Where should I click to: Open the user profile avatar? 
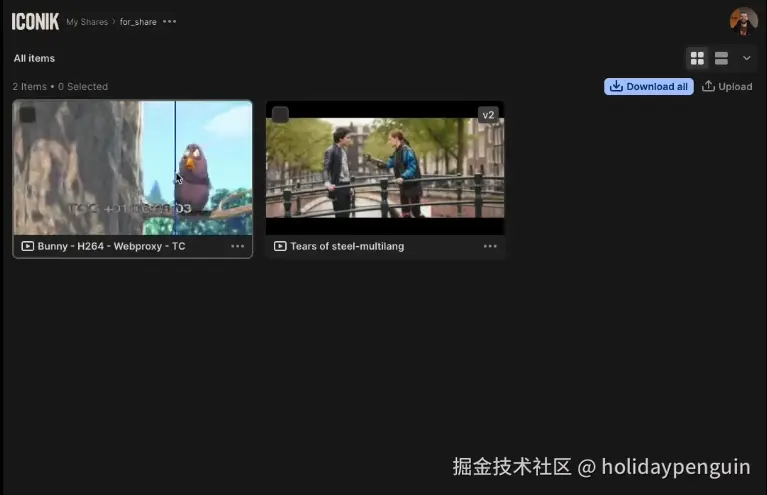click(744, 21)
